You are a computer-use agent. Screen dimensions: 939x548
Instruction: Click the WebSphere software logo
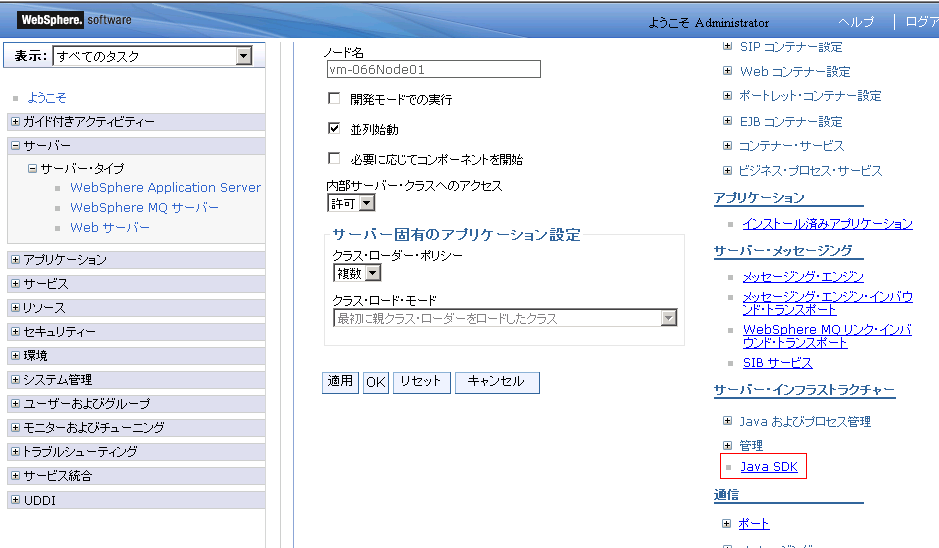(x=75, y=20)
